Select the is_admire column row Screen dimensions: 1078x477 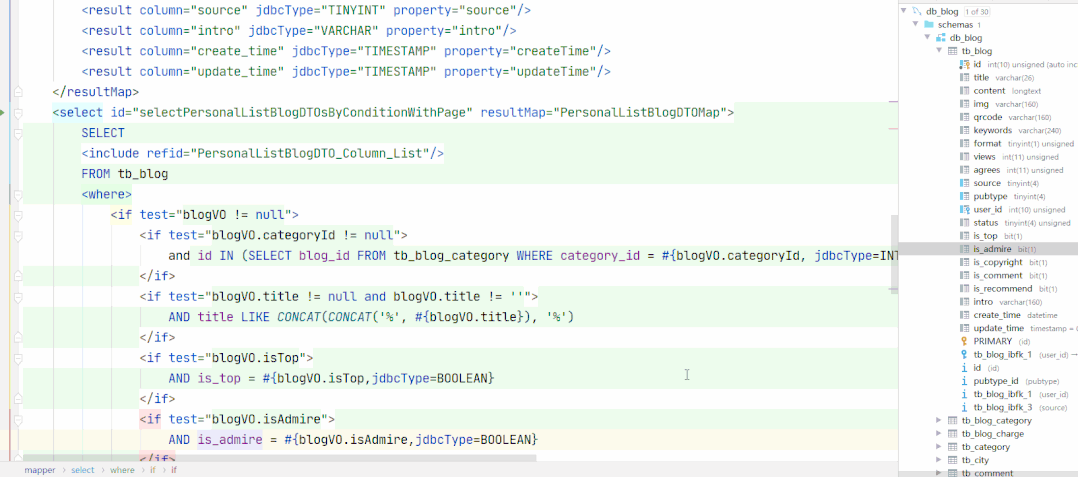(988, 249)
